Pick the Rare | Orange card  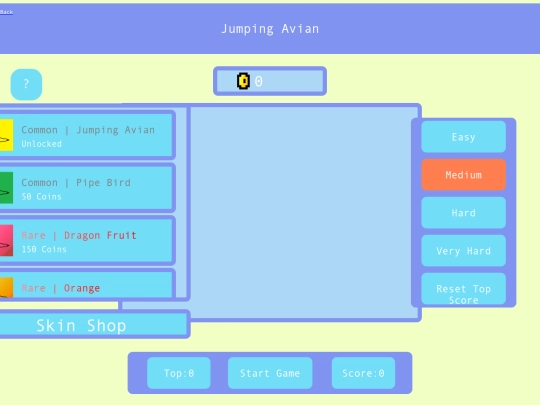click(87, 284)
